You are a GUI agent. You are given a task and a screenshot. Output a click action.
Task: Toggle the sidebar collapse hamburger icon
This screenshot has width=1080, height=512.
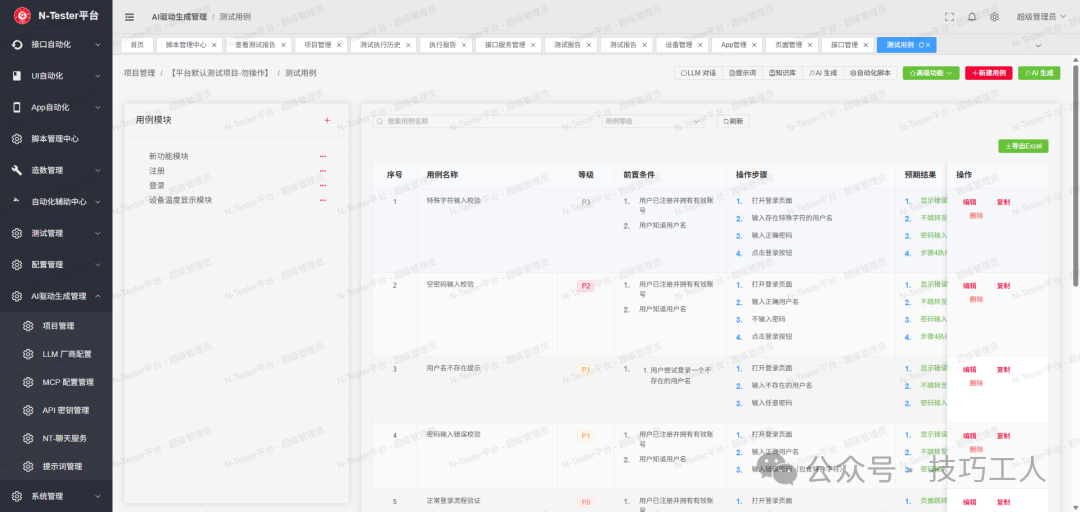click(129, 17)
